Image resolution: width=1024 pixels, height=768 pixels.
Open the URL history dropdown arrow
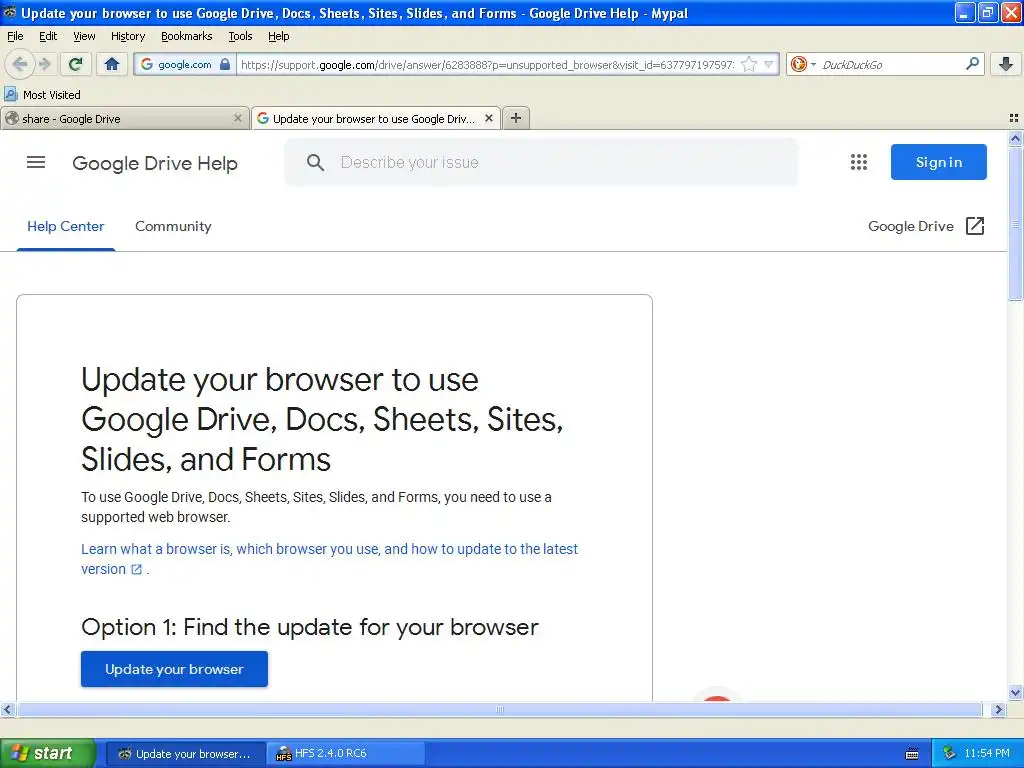point(769,64)
